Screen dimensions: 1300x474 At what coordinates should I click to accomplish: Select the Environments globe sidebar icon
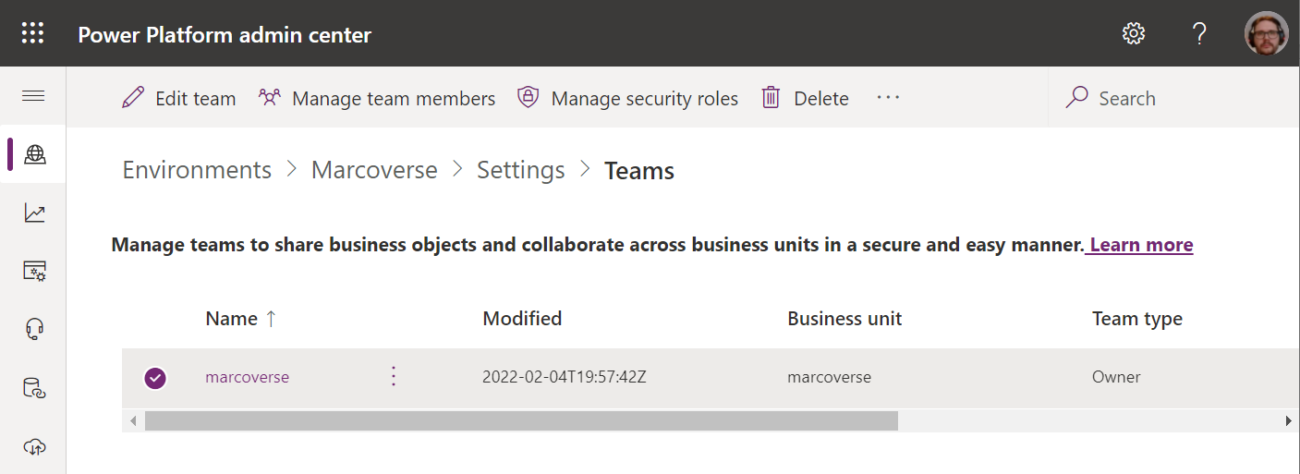[x=35, y=154]
